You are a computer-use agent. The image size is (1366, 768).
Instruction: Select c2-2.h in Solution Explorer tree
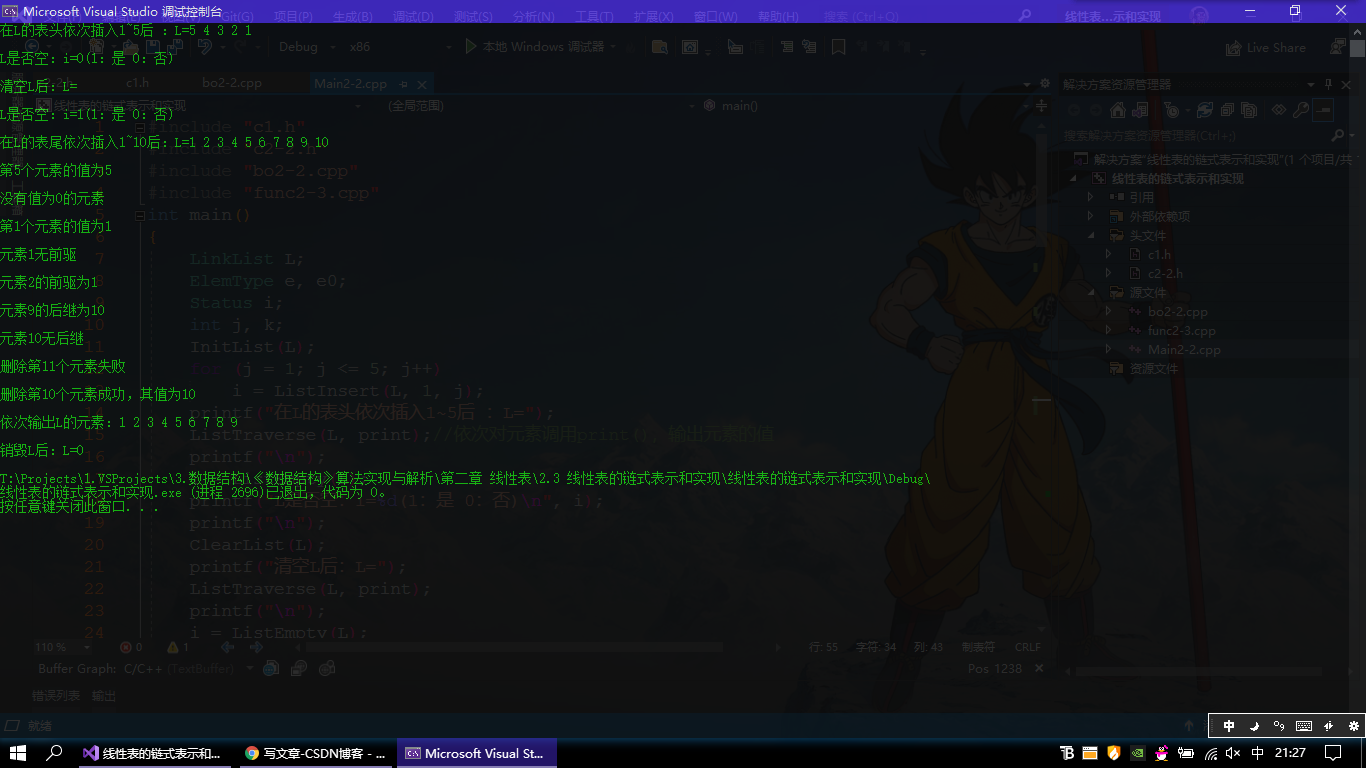tap(1165, 274)
